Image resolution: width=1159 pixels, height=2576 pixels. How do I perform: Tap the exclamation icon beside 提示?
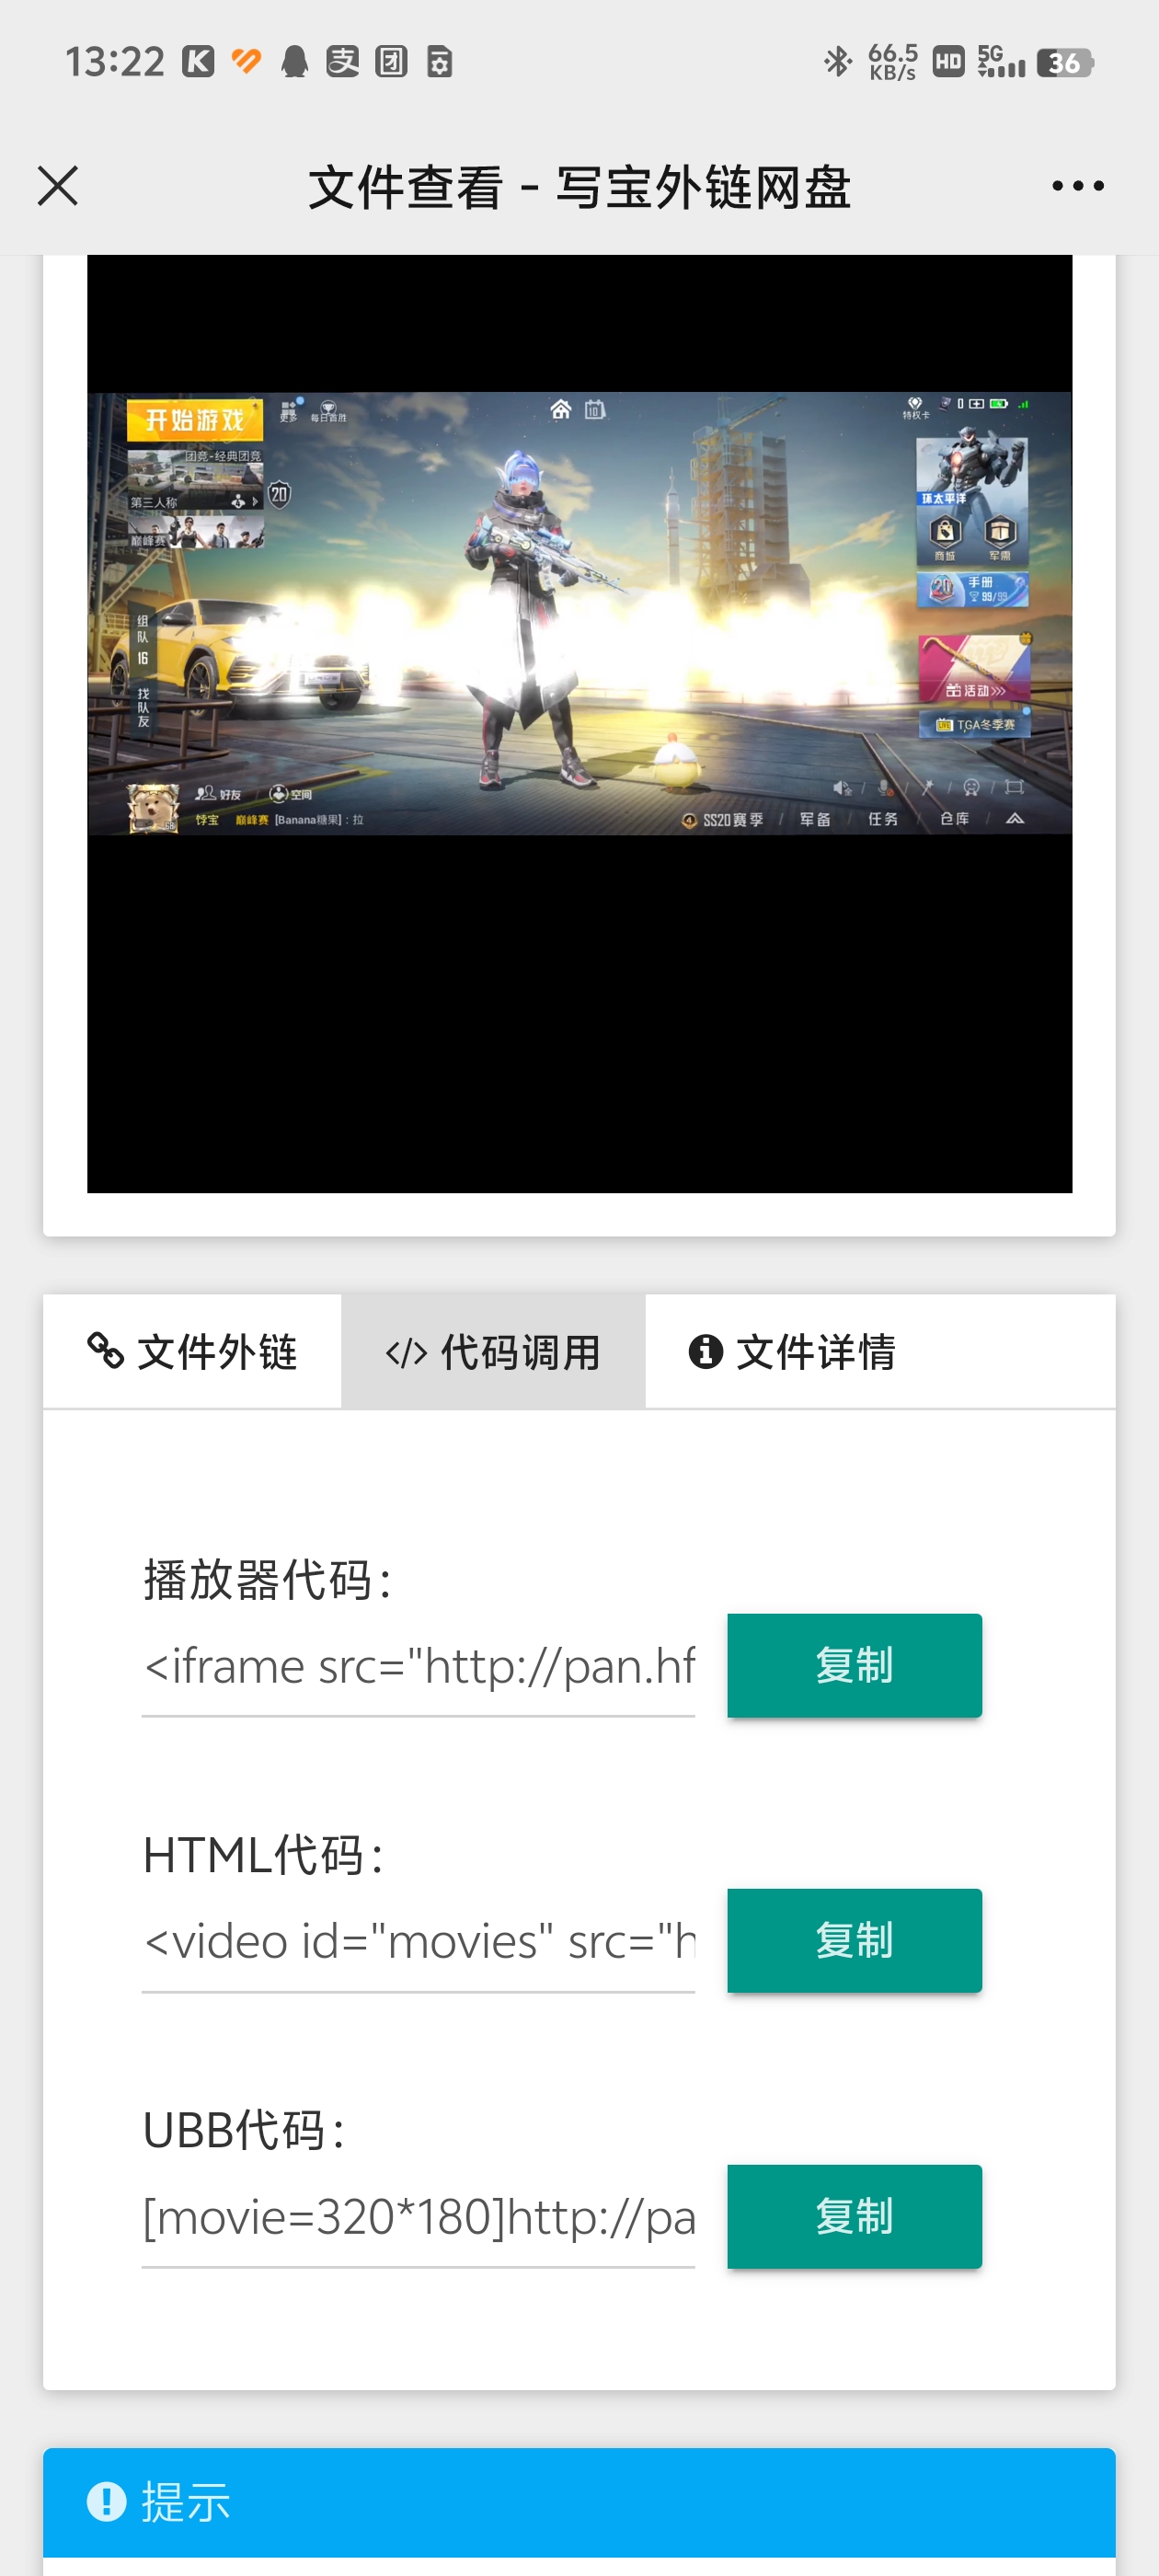(x=107, y=2502)
